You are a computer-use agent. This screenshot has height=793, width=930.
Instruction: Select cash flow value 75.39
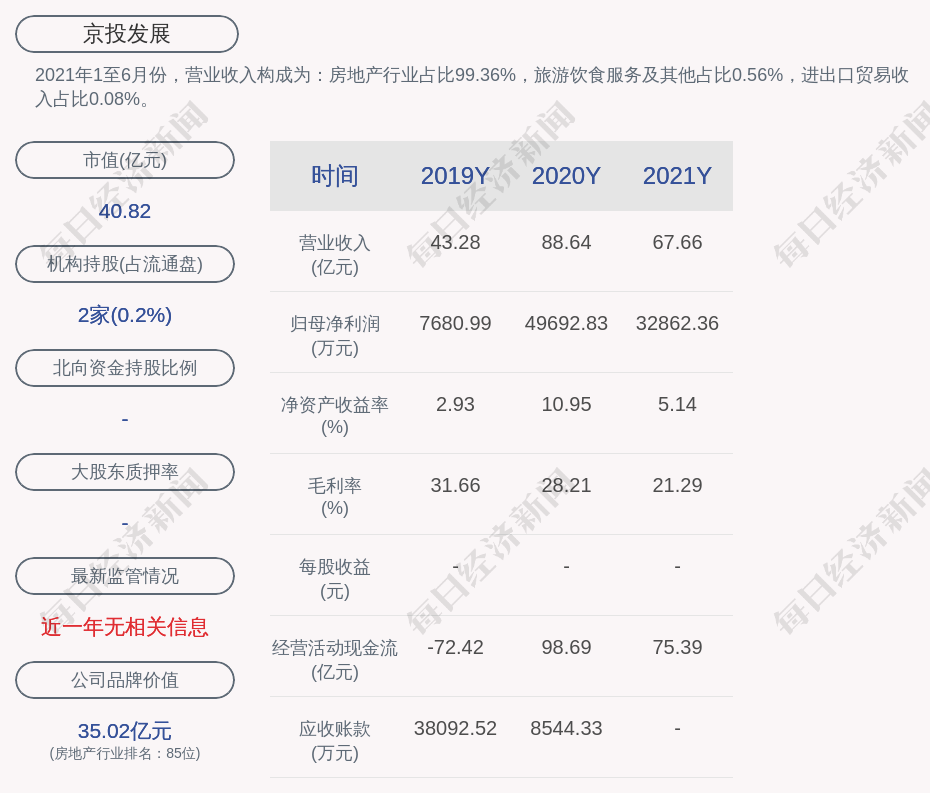click(677, 647)
